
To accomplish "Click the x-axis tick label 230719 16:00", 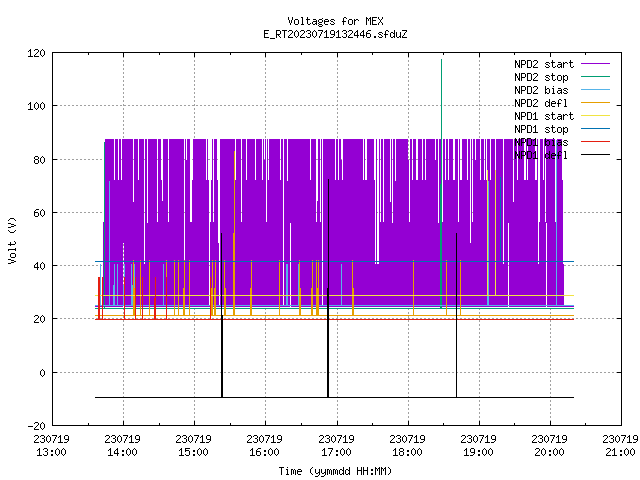I will (x=264, y=446).
